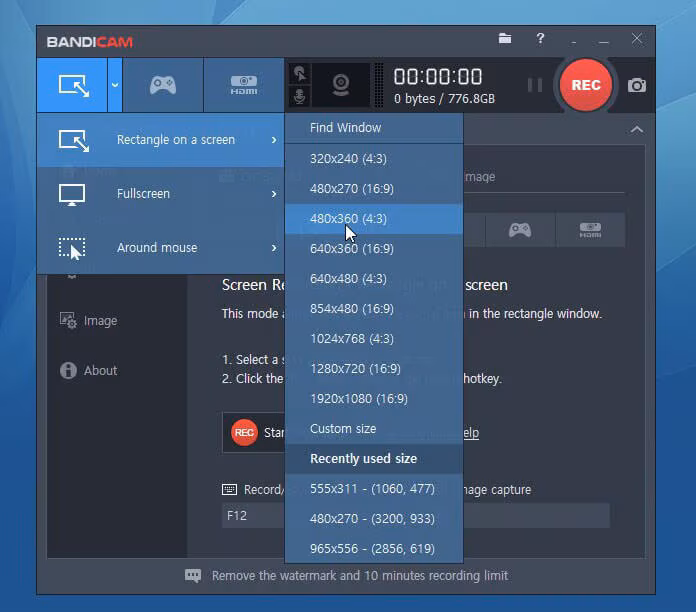696x612 pixels.
Task: Select 480x270 (16:9) size
Action: (x=374, y=189)
